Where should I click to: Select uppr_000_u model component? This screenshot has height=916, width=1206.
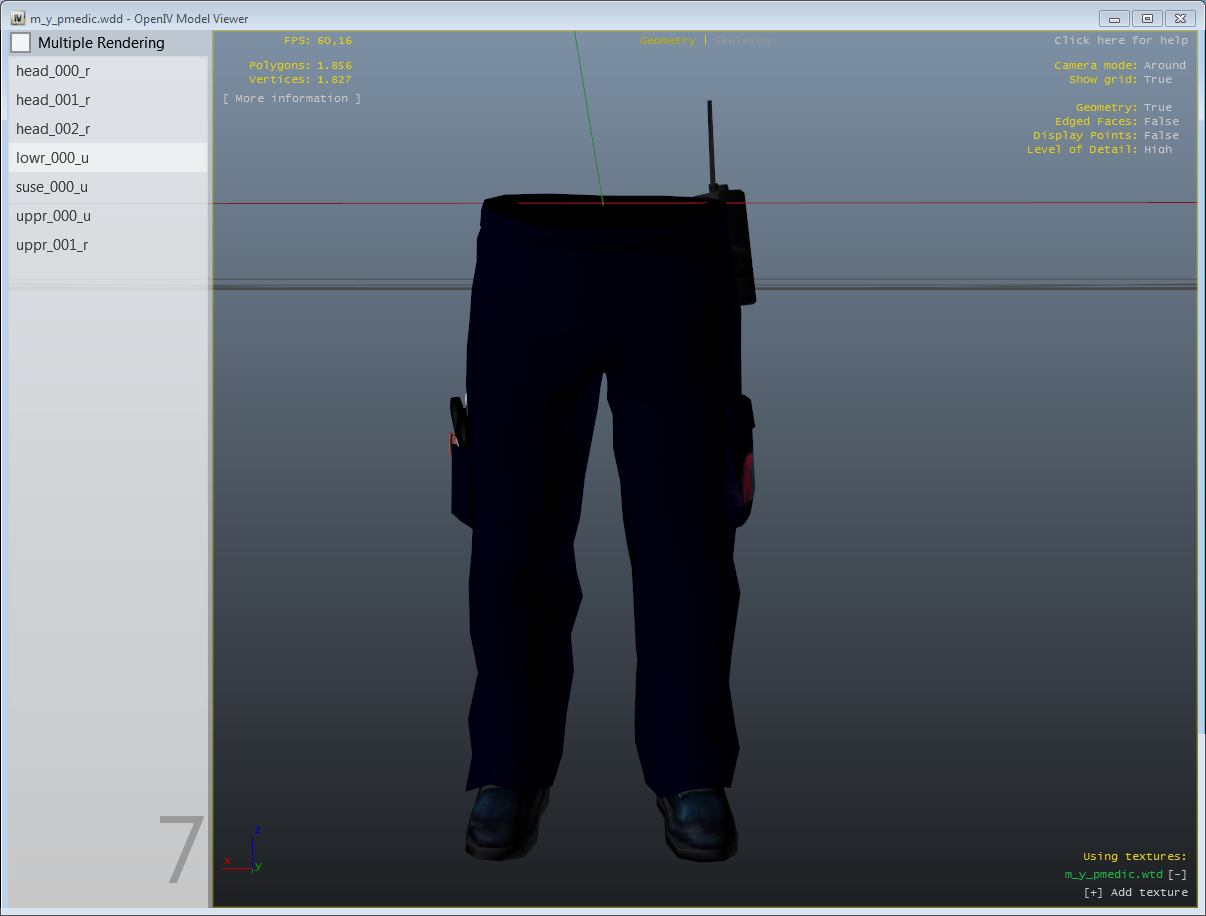[53, 216]
